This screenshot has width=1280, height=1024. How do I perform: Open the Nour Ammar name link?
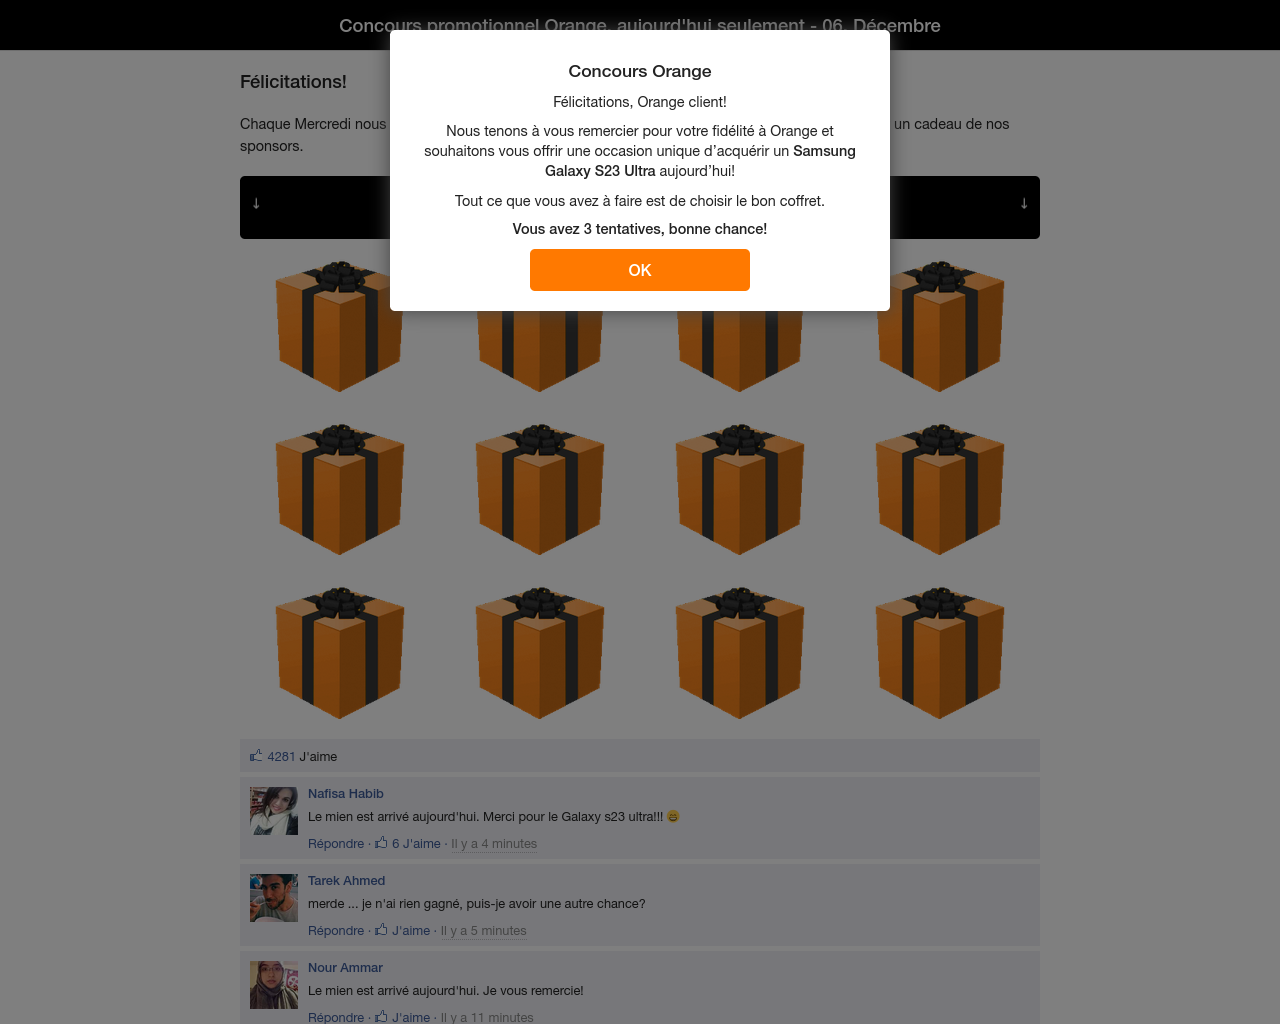pyautogui.click(x=345, y=967)
